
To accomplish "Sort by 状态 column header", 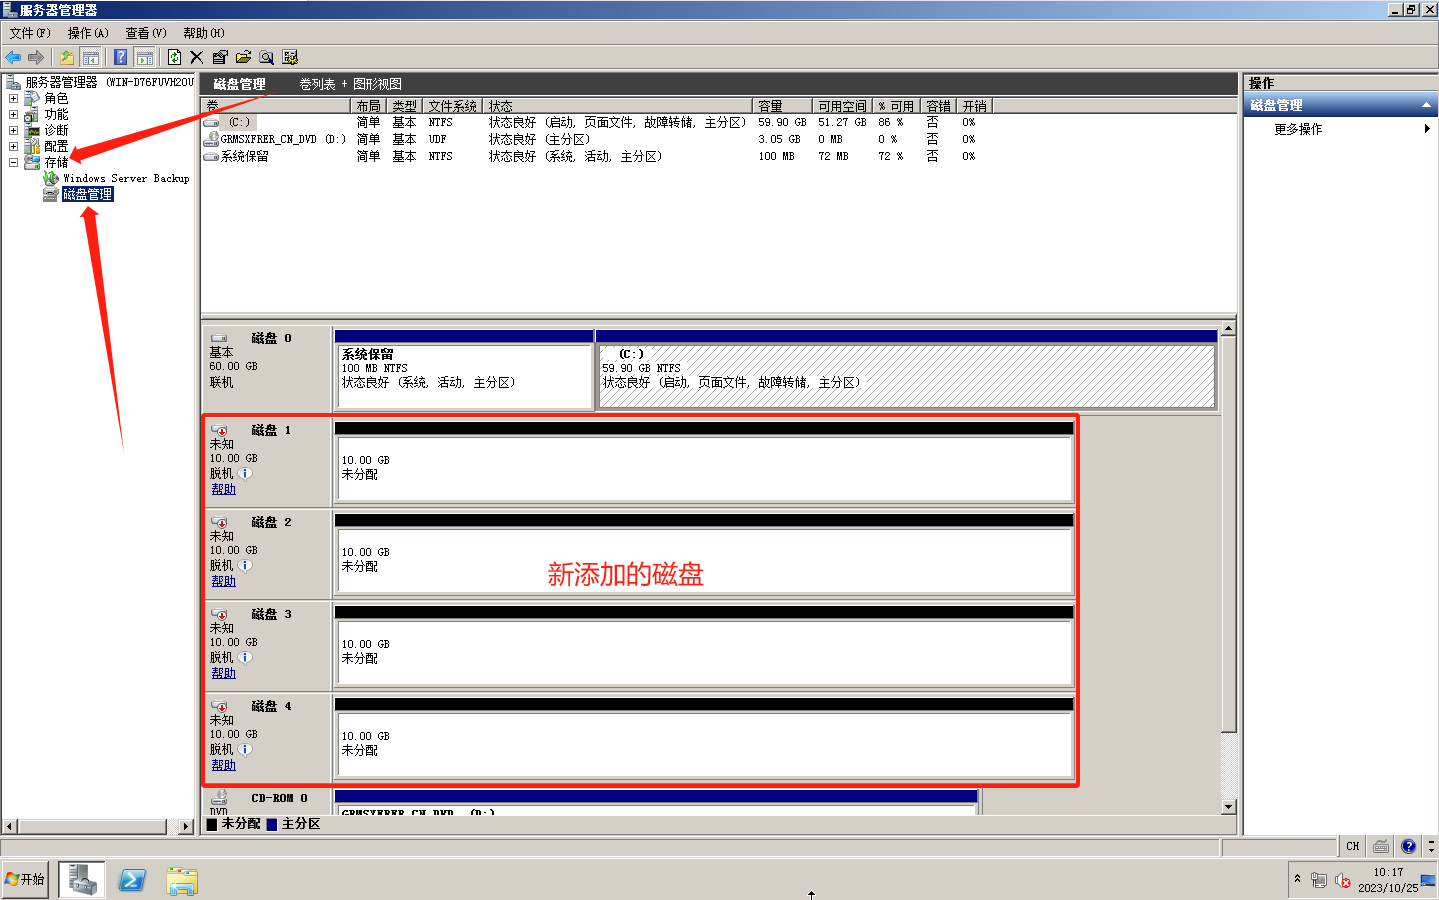I will tap(618, 106).
